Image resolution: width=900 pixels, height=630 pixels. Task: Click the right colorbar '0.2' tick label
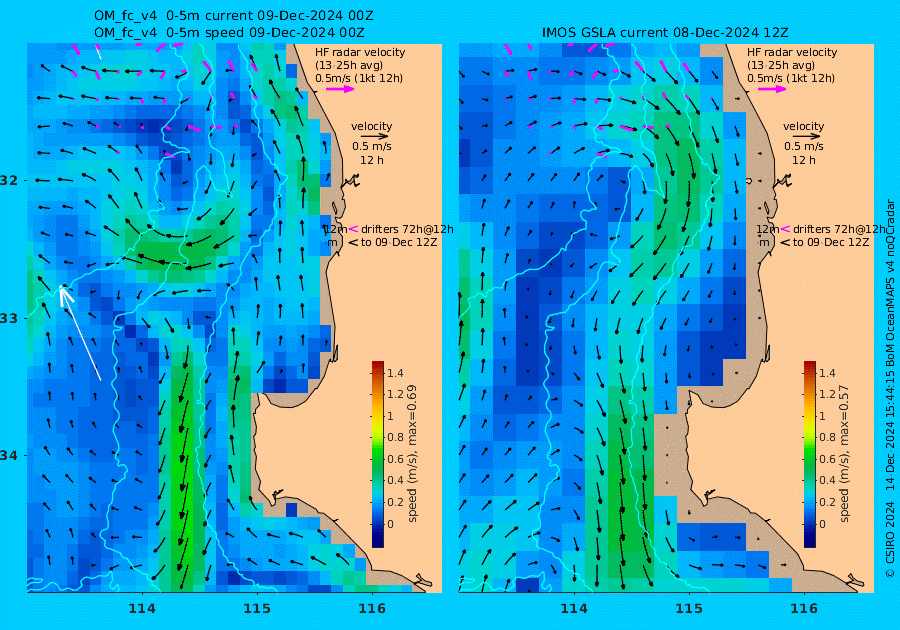827,501
